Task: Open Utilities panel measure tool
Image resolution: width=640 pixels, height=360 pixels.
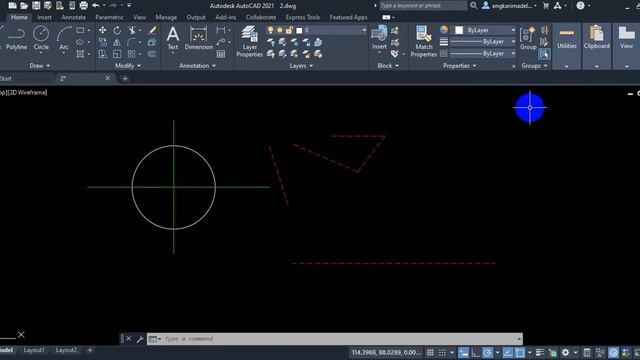Action: [x=567, y=38]
